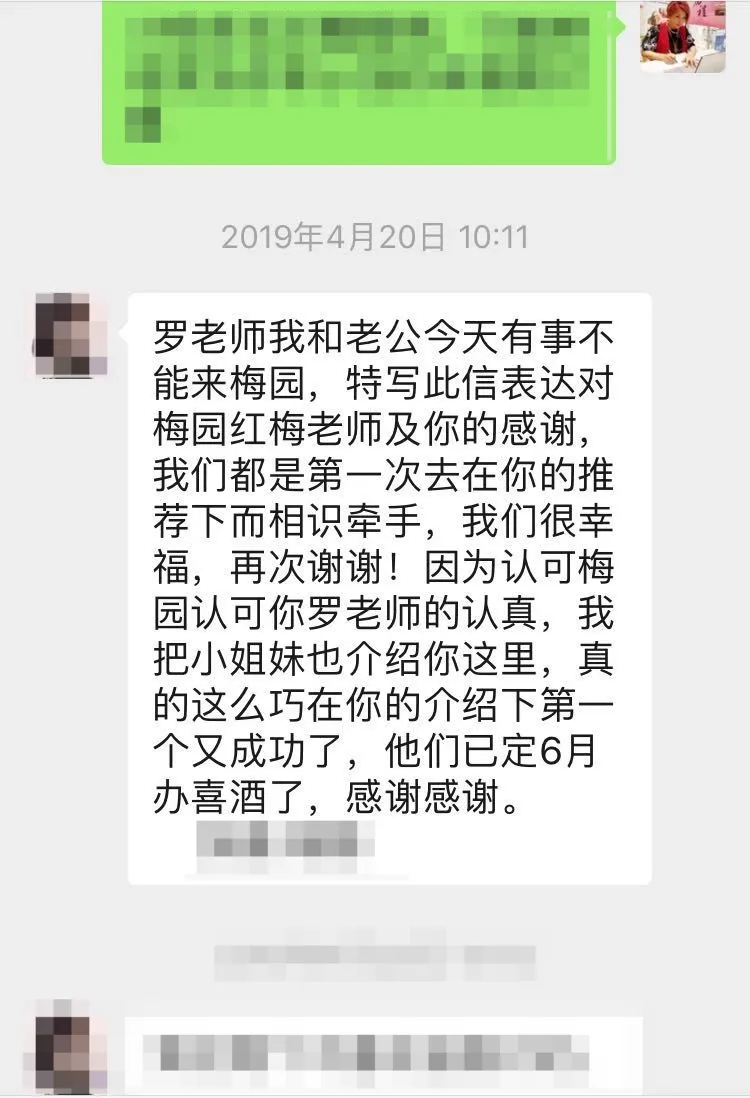Image resolution: width=750 pixels, height=1098 pixels.
Task: Open the red-haired woman's avatar profile
Action: coord(682,36)
